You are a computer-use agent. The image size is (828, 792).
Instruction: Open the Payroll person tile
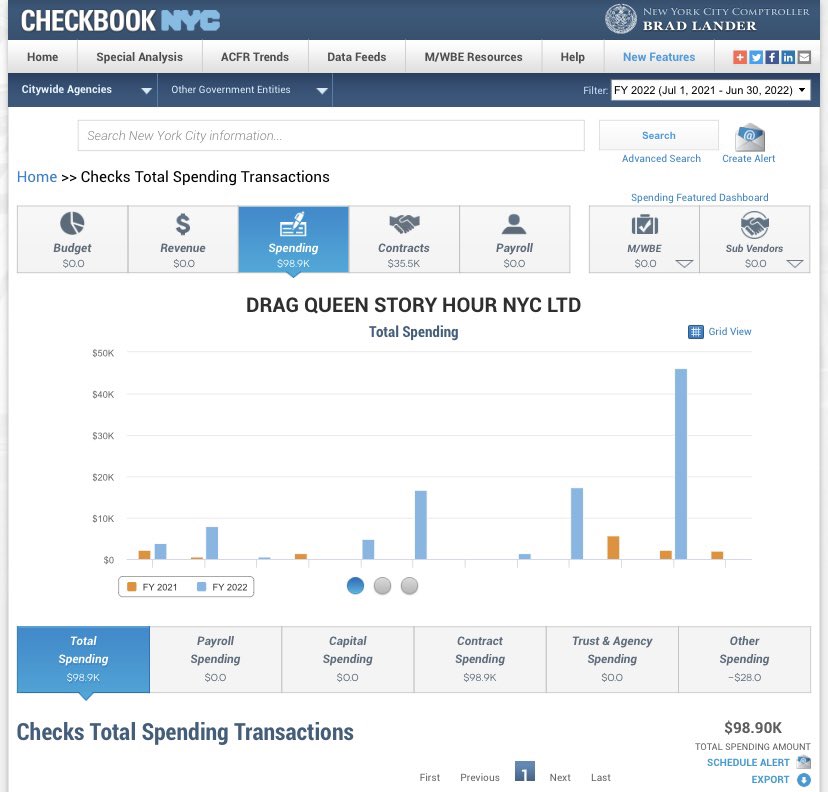pos(514,239)
